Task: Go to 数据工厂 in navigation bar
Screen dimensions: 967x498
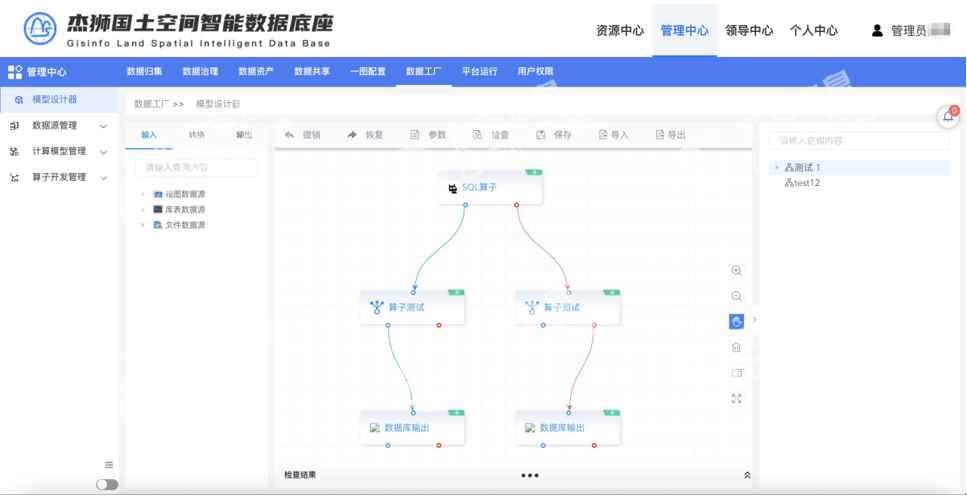Action: (424, 71)
